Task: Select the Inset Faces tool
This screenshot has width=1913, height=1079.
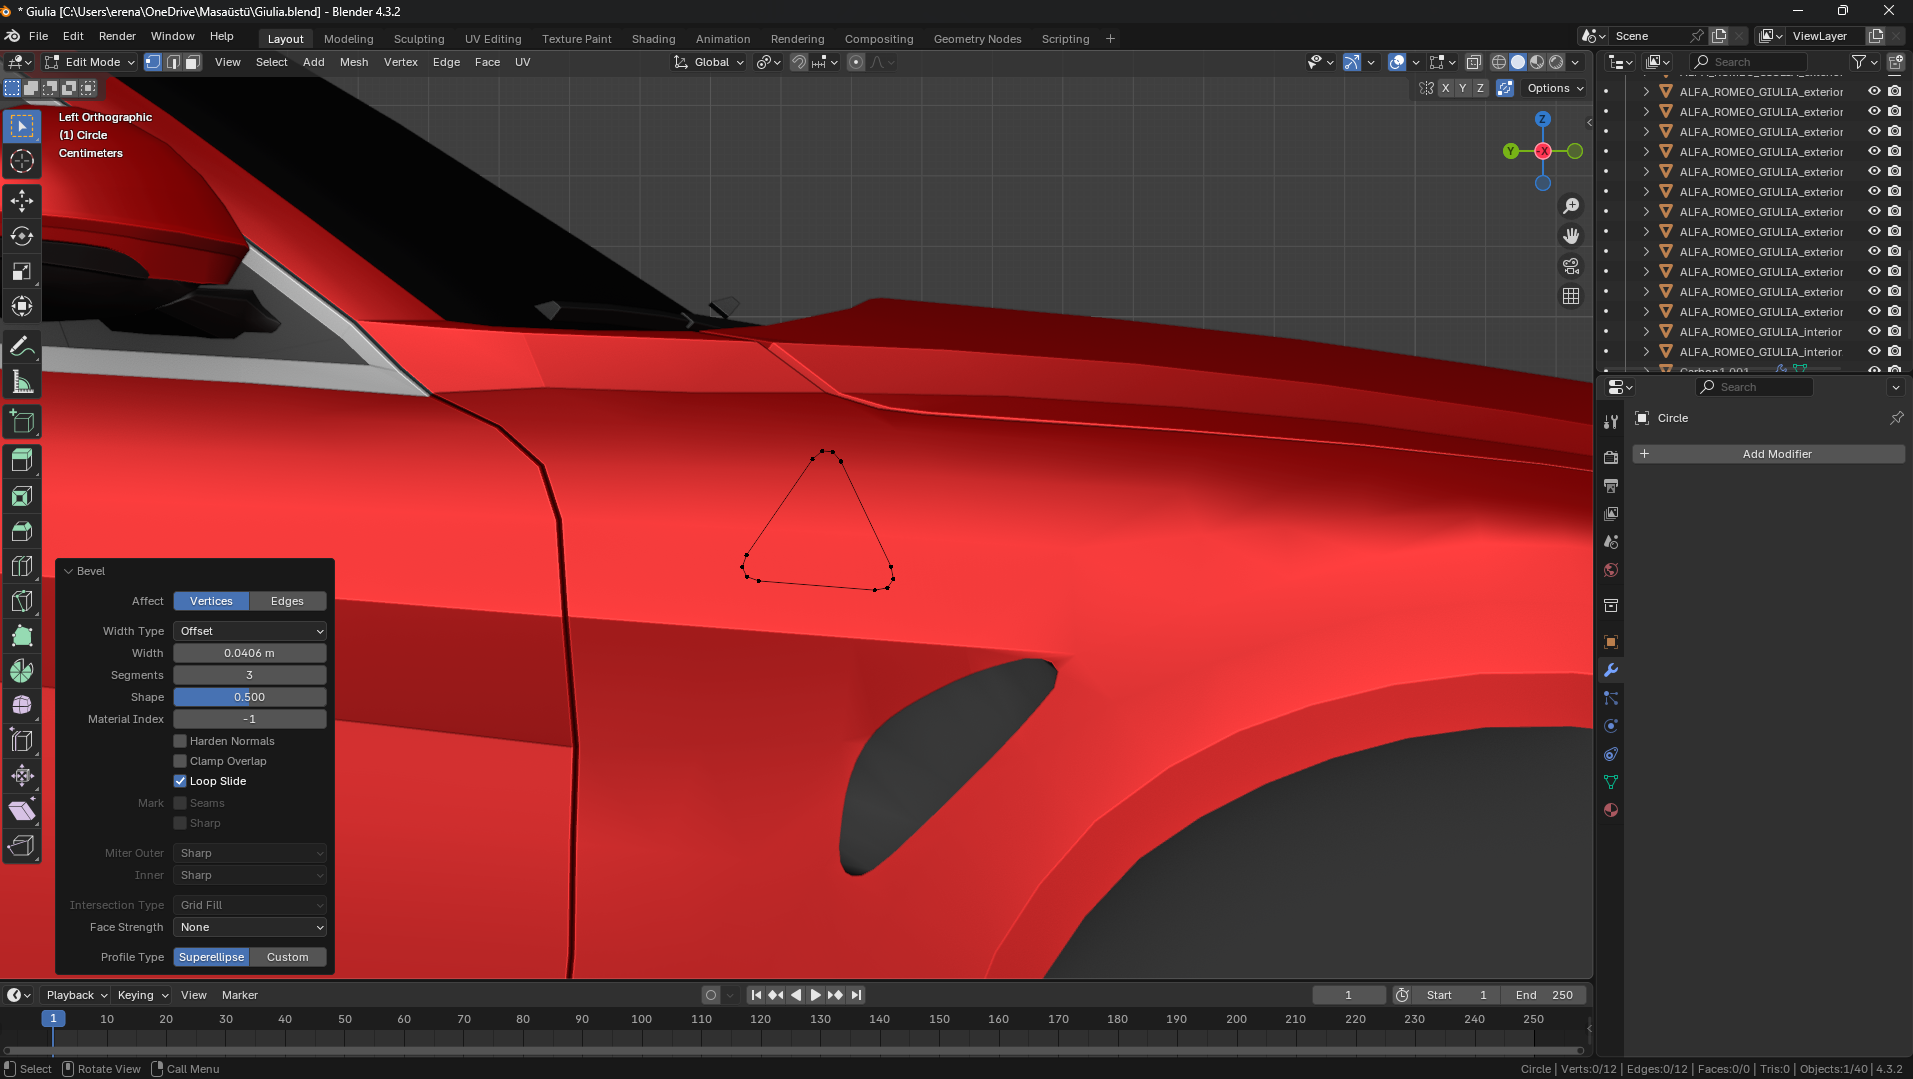Action: pos(22,496)
